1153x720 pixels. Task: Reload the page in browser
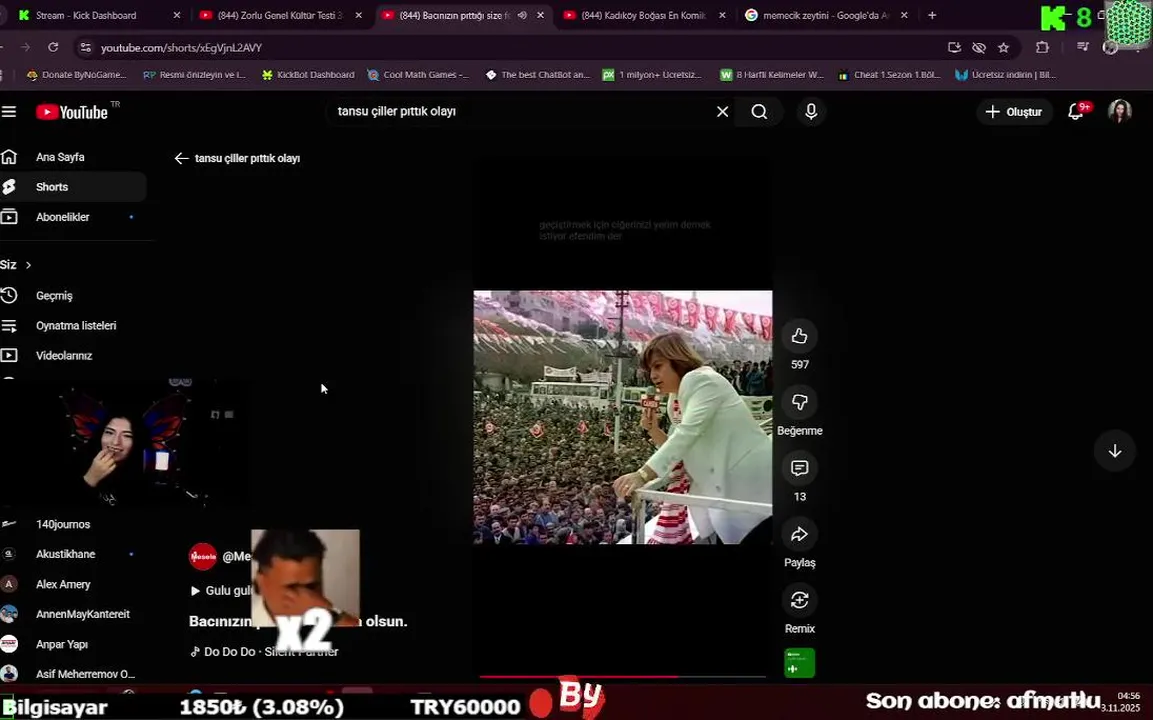coord(53,47)
